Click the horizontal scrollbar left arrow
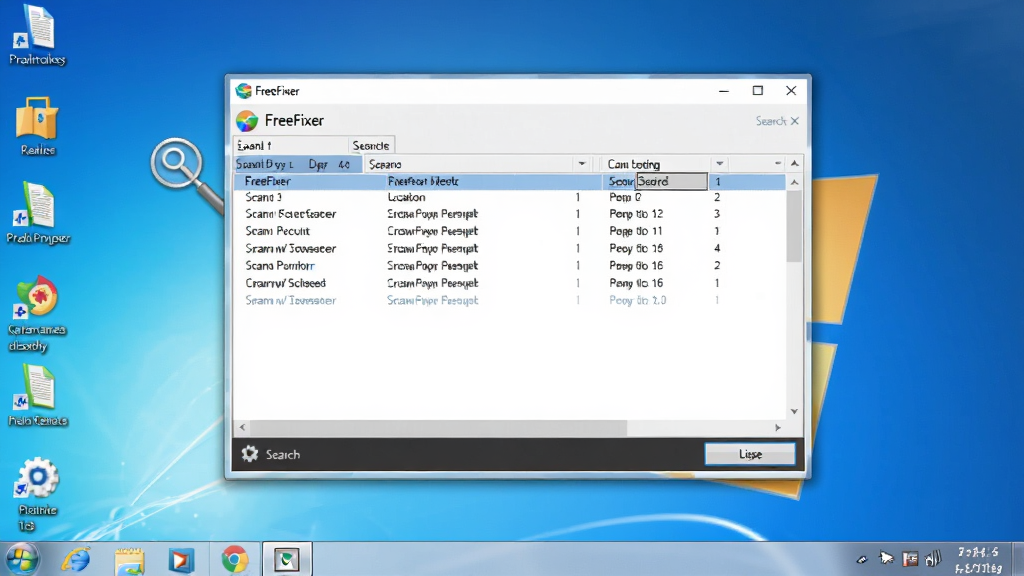This screenshot has height=576, width=1024. click(242, 428)
